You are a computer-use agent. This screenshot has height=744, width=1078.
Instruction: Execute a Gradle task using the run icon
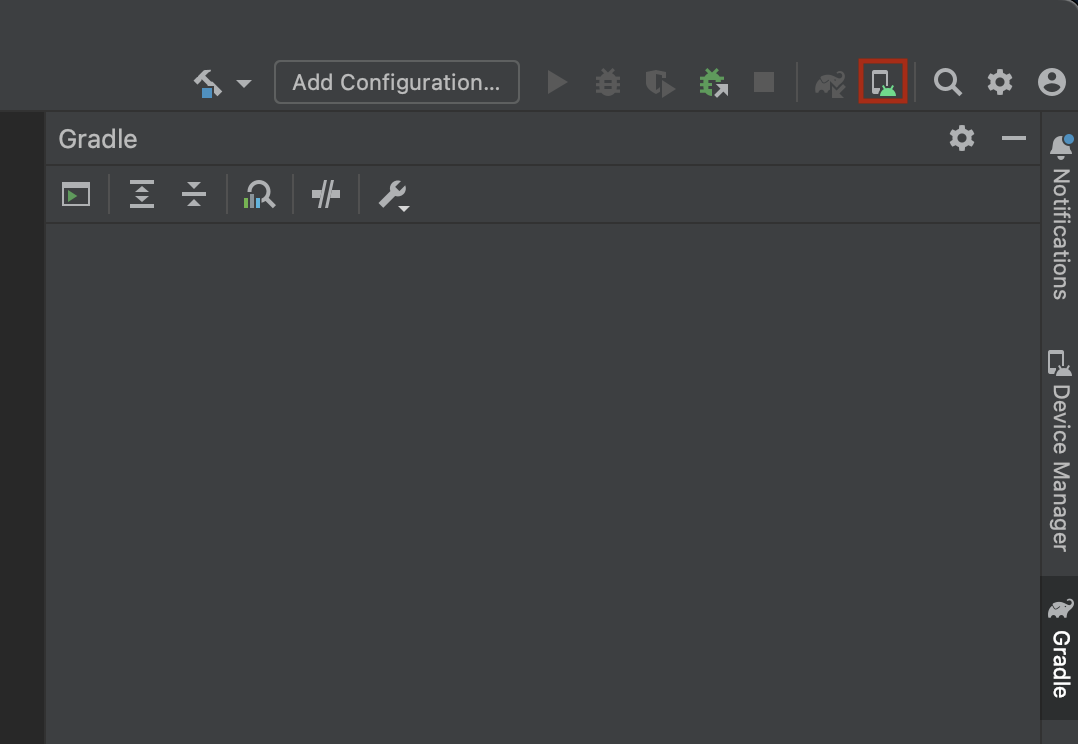click(x=75, y=194)
